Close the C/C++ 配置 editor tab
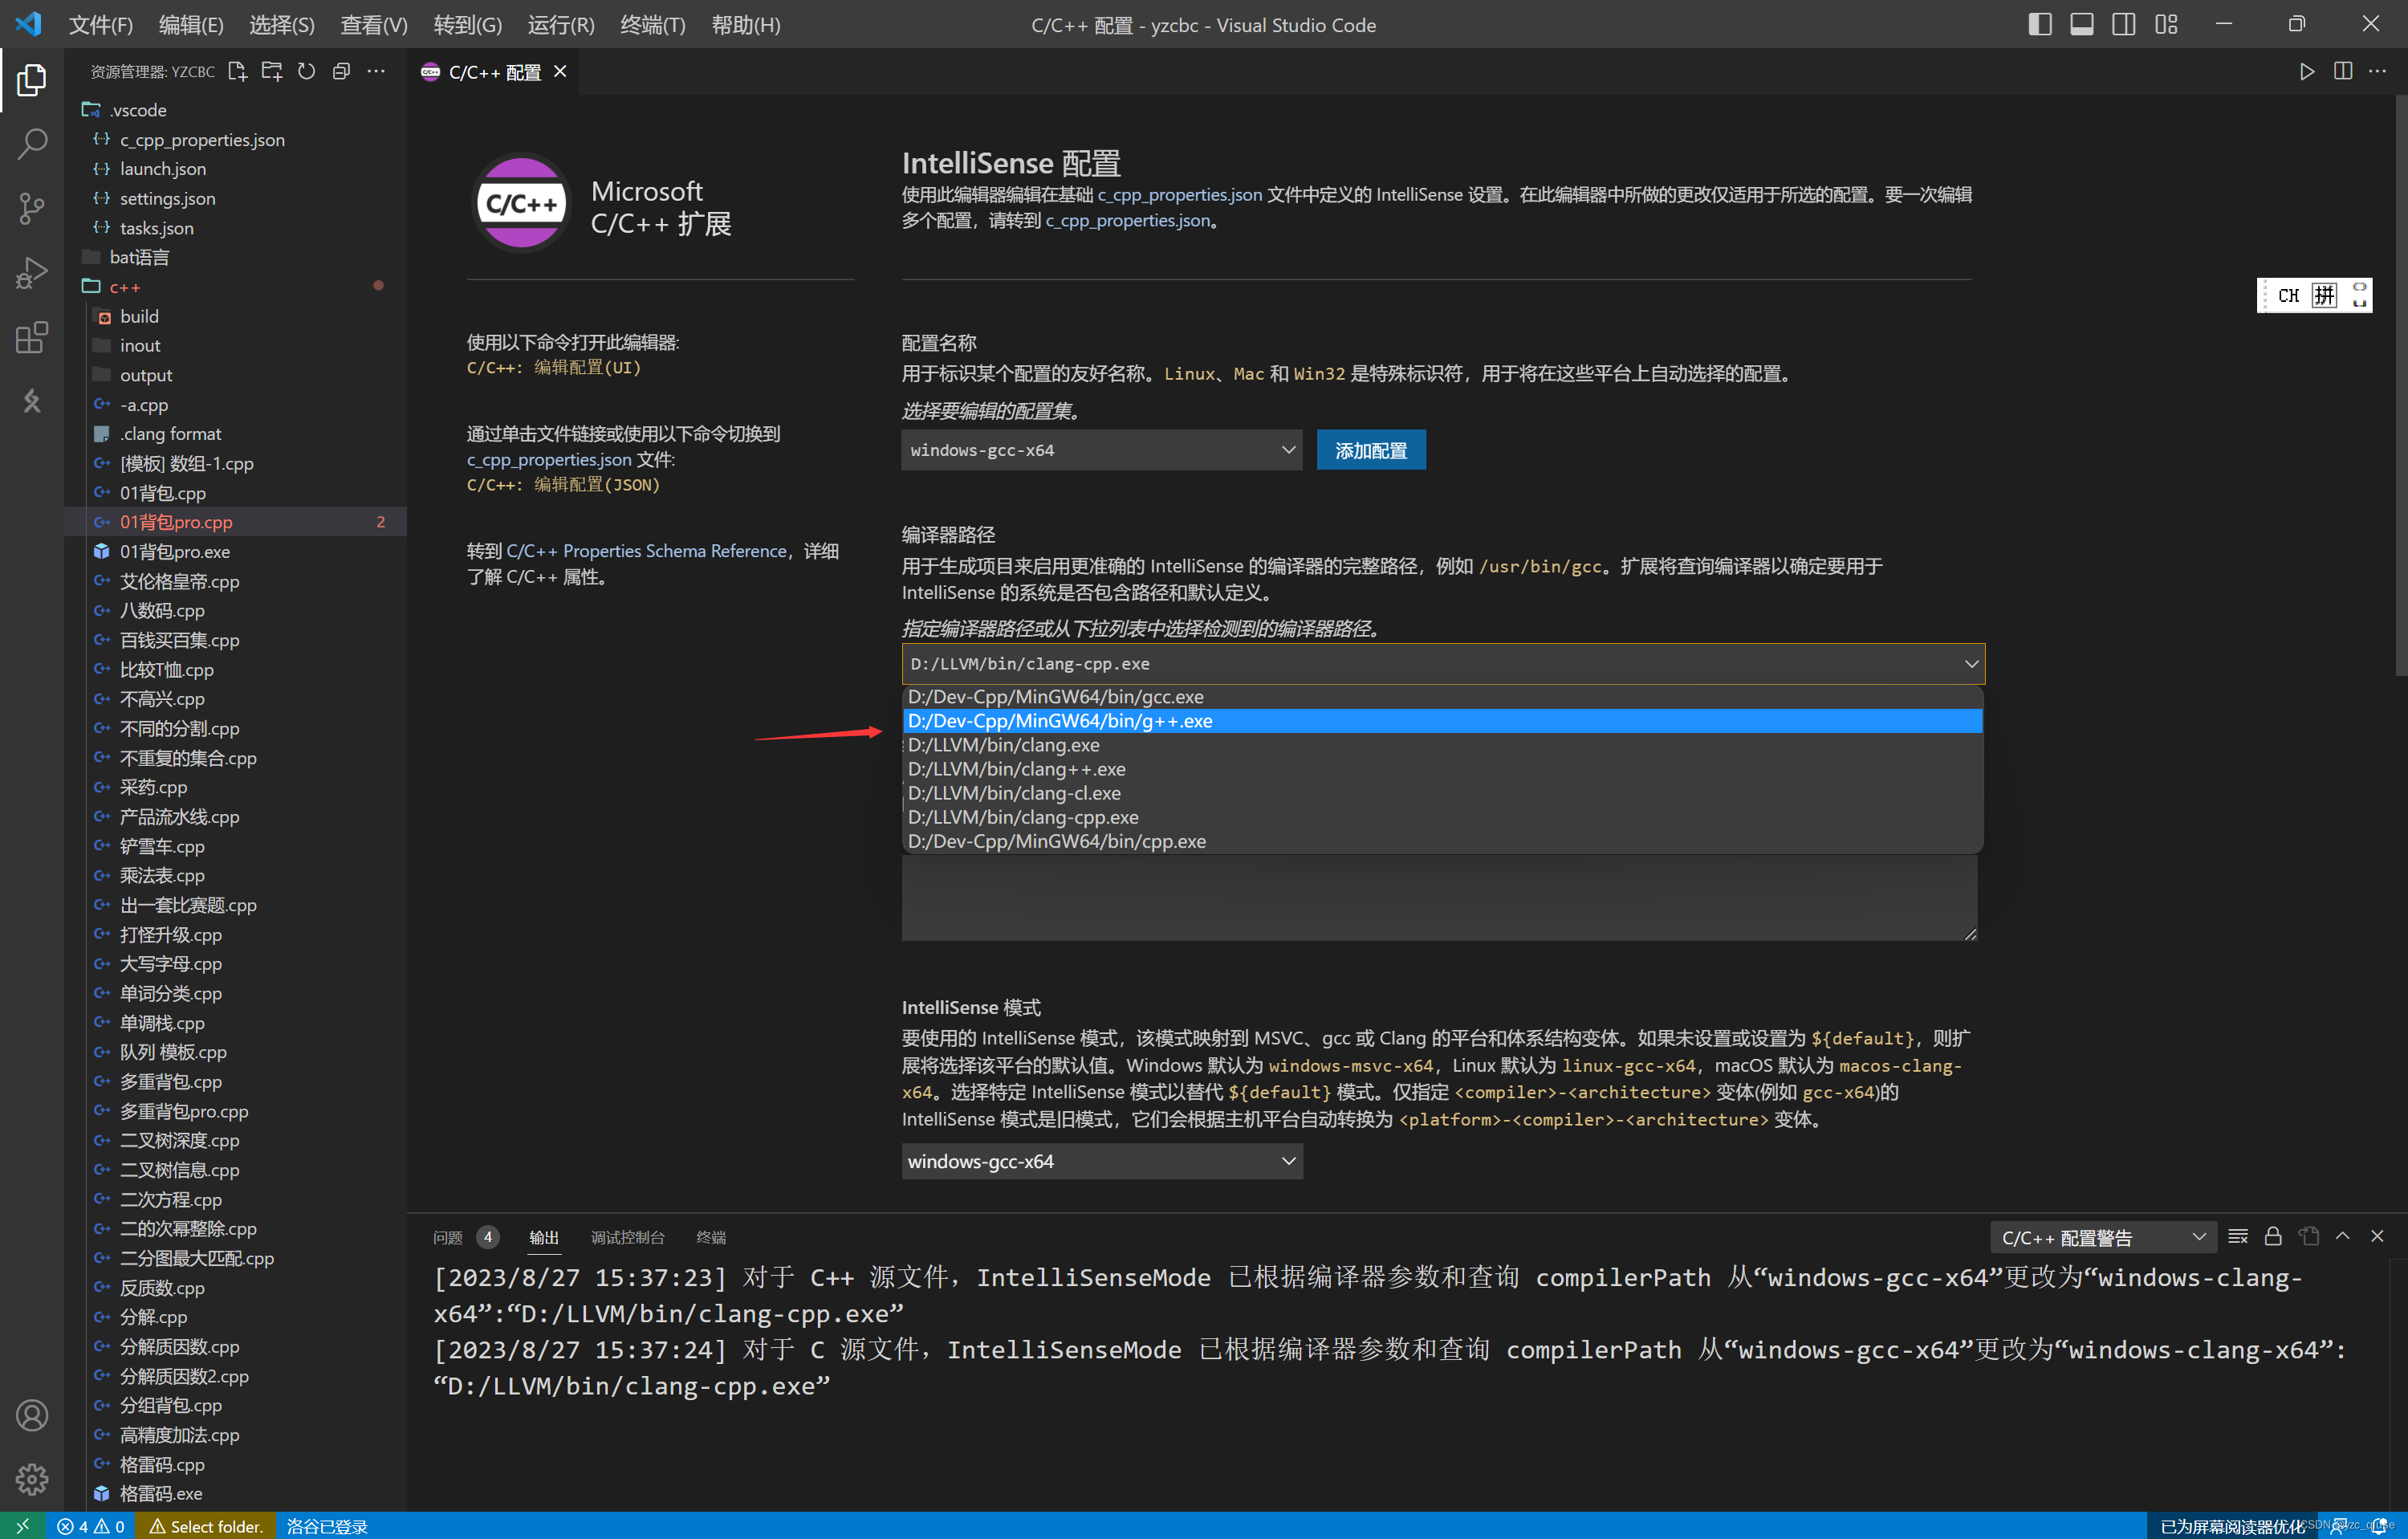The width and height of the screenshot is (2408, 1539). tap(560, 71)
